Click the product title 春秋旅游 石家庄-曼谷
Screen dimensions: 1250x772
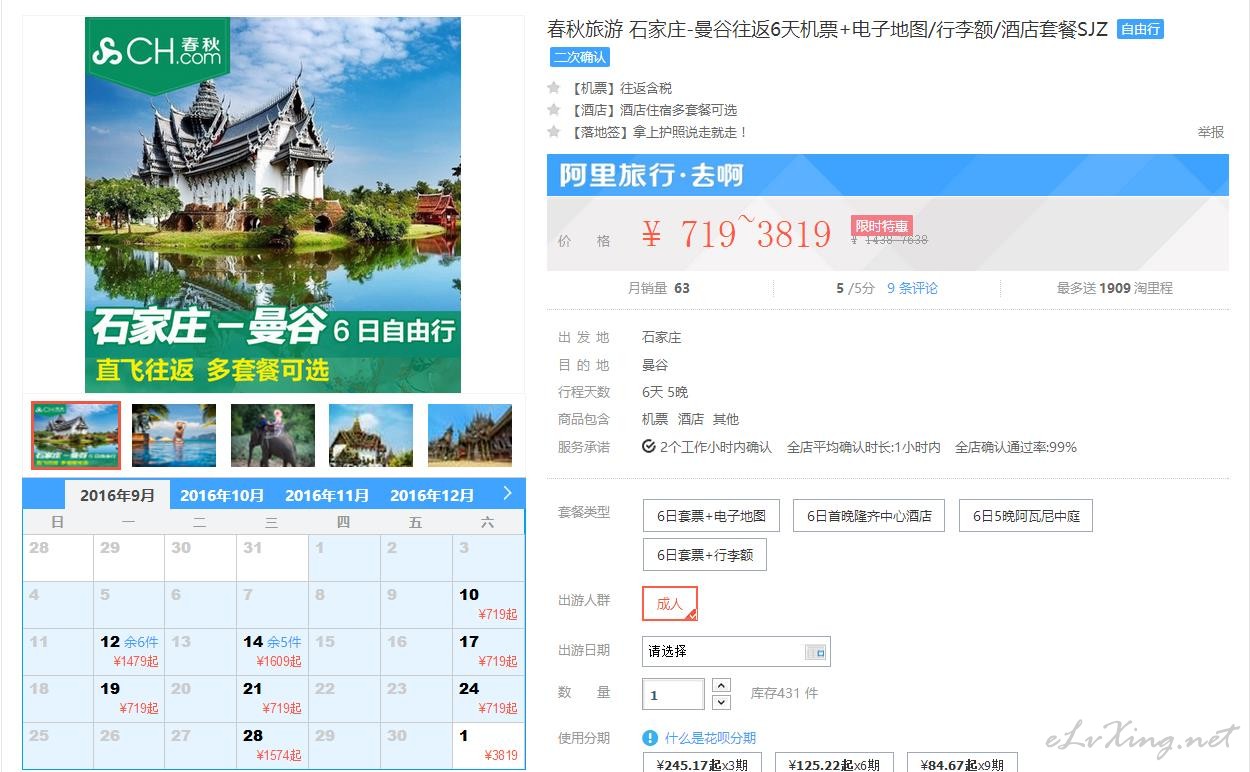pyautogui.click(x=827, y=29)
